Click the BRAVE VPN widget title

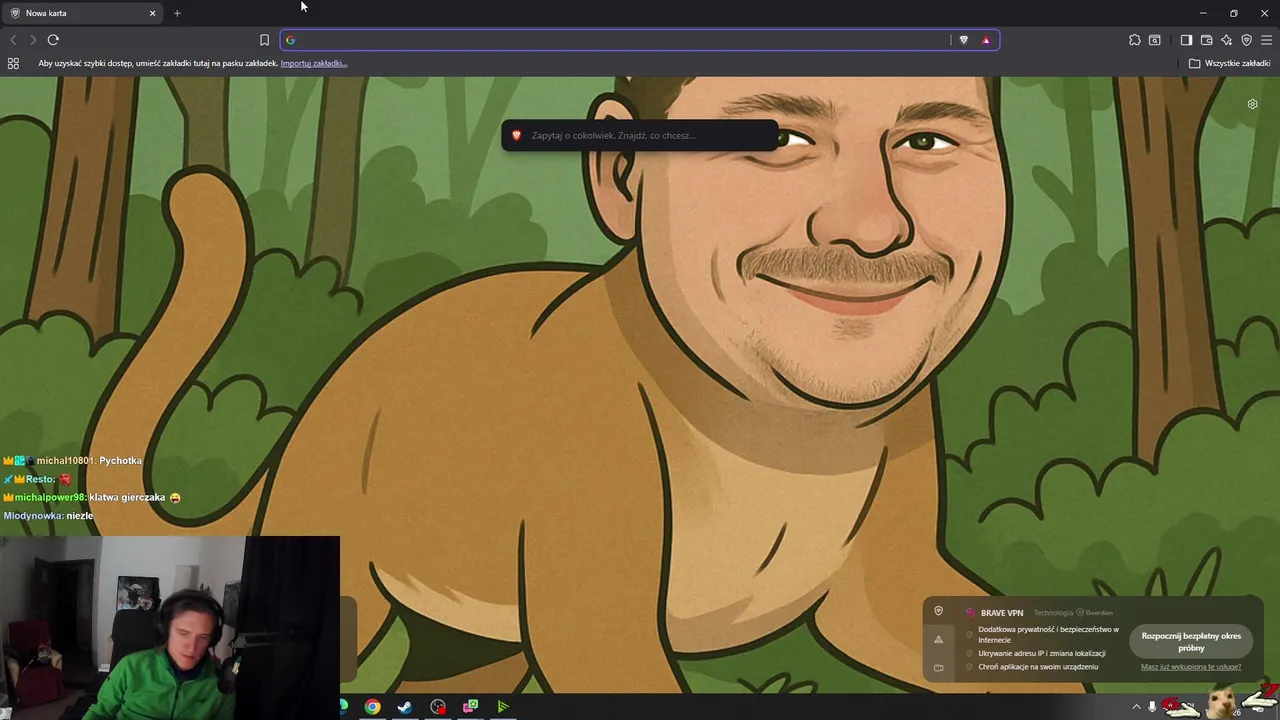tap(1001, 613)
